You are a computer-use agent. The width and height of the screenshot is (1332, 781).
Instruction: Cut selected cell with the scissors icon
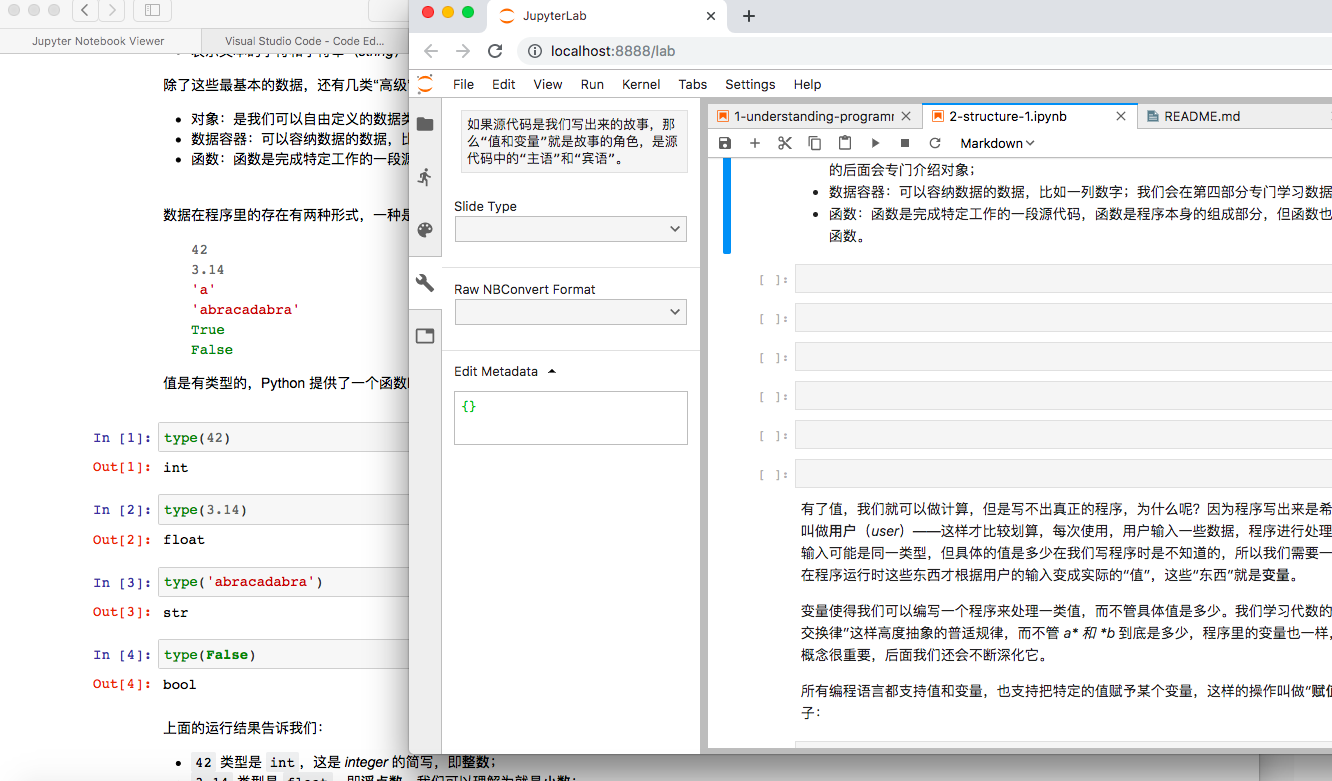pos(785,143)
